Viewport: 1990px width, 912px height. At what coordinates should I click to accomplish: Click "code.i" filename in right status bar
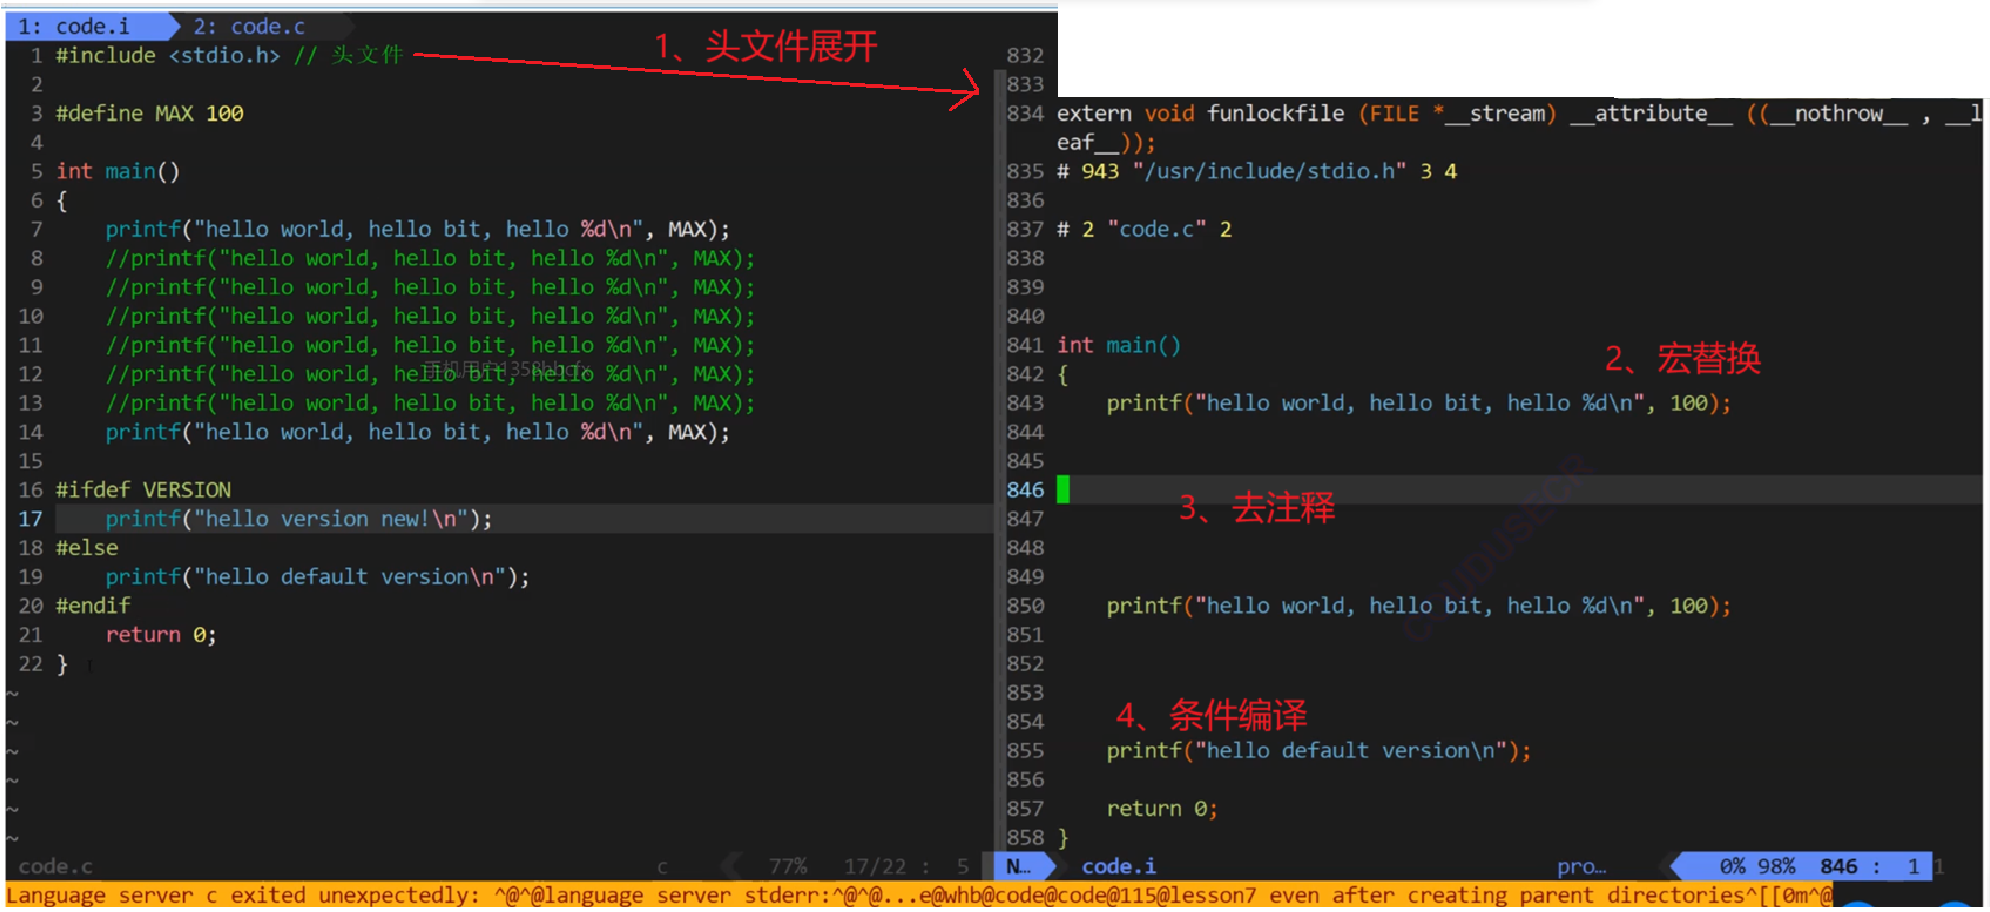1119,866
